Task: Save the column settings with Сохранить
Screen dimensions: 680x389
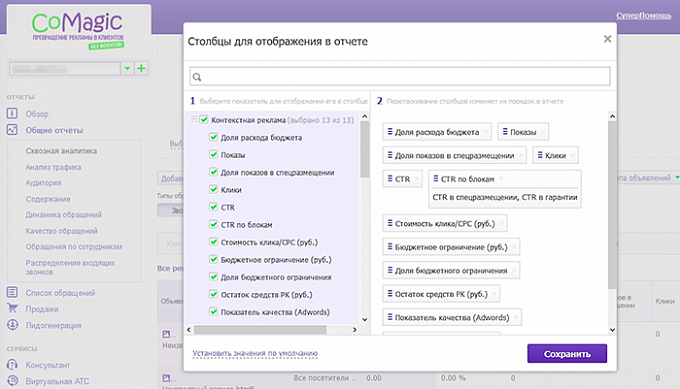Action: click(x=567, y=353)
